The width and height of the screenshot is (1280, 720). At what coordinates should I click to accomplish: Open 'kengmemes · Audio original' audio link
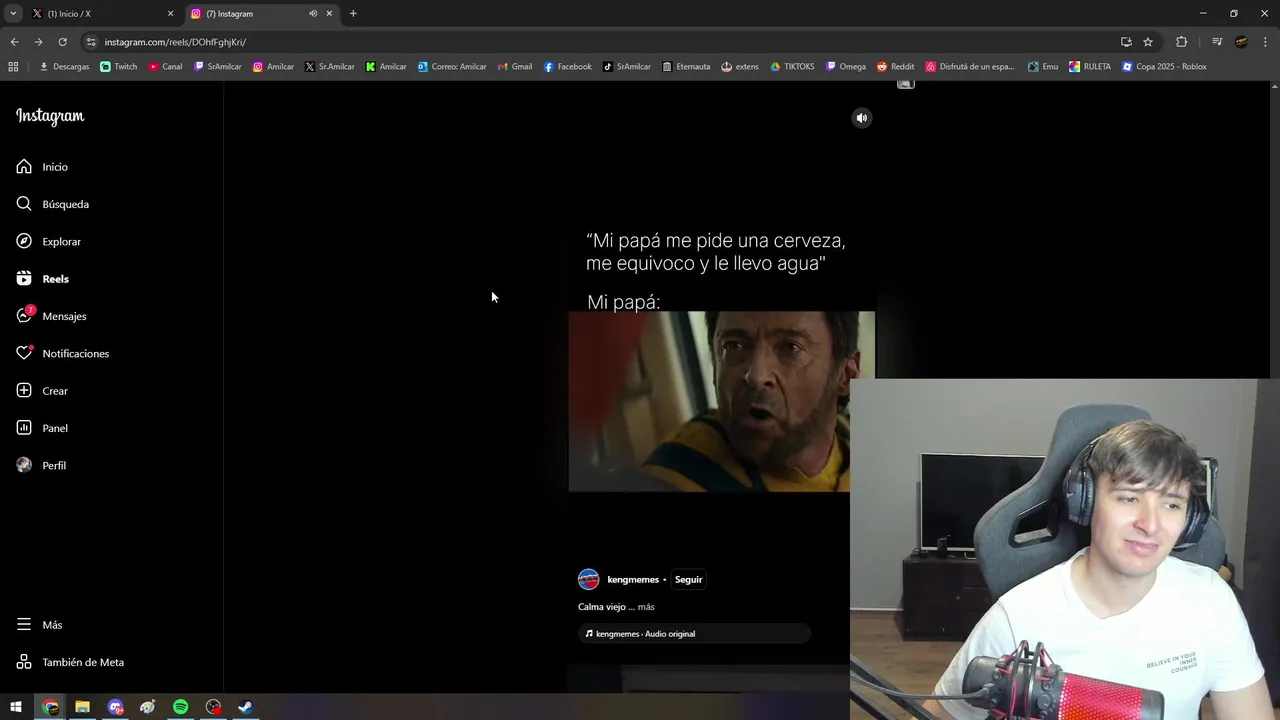[694, 634]
